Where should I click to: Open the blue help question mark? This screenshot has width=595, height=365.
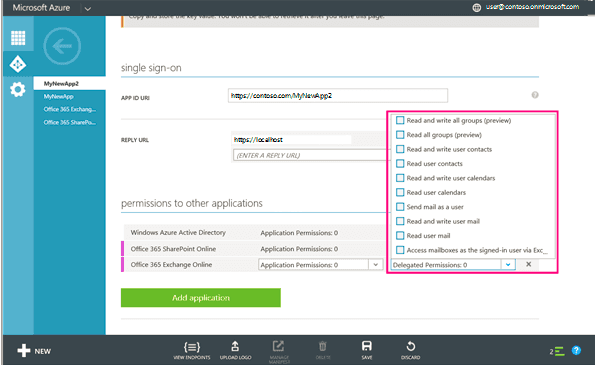[576, 351]
